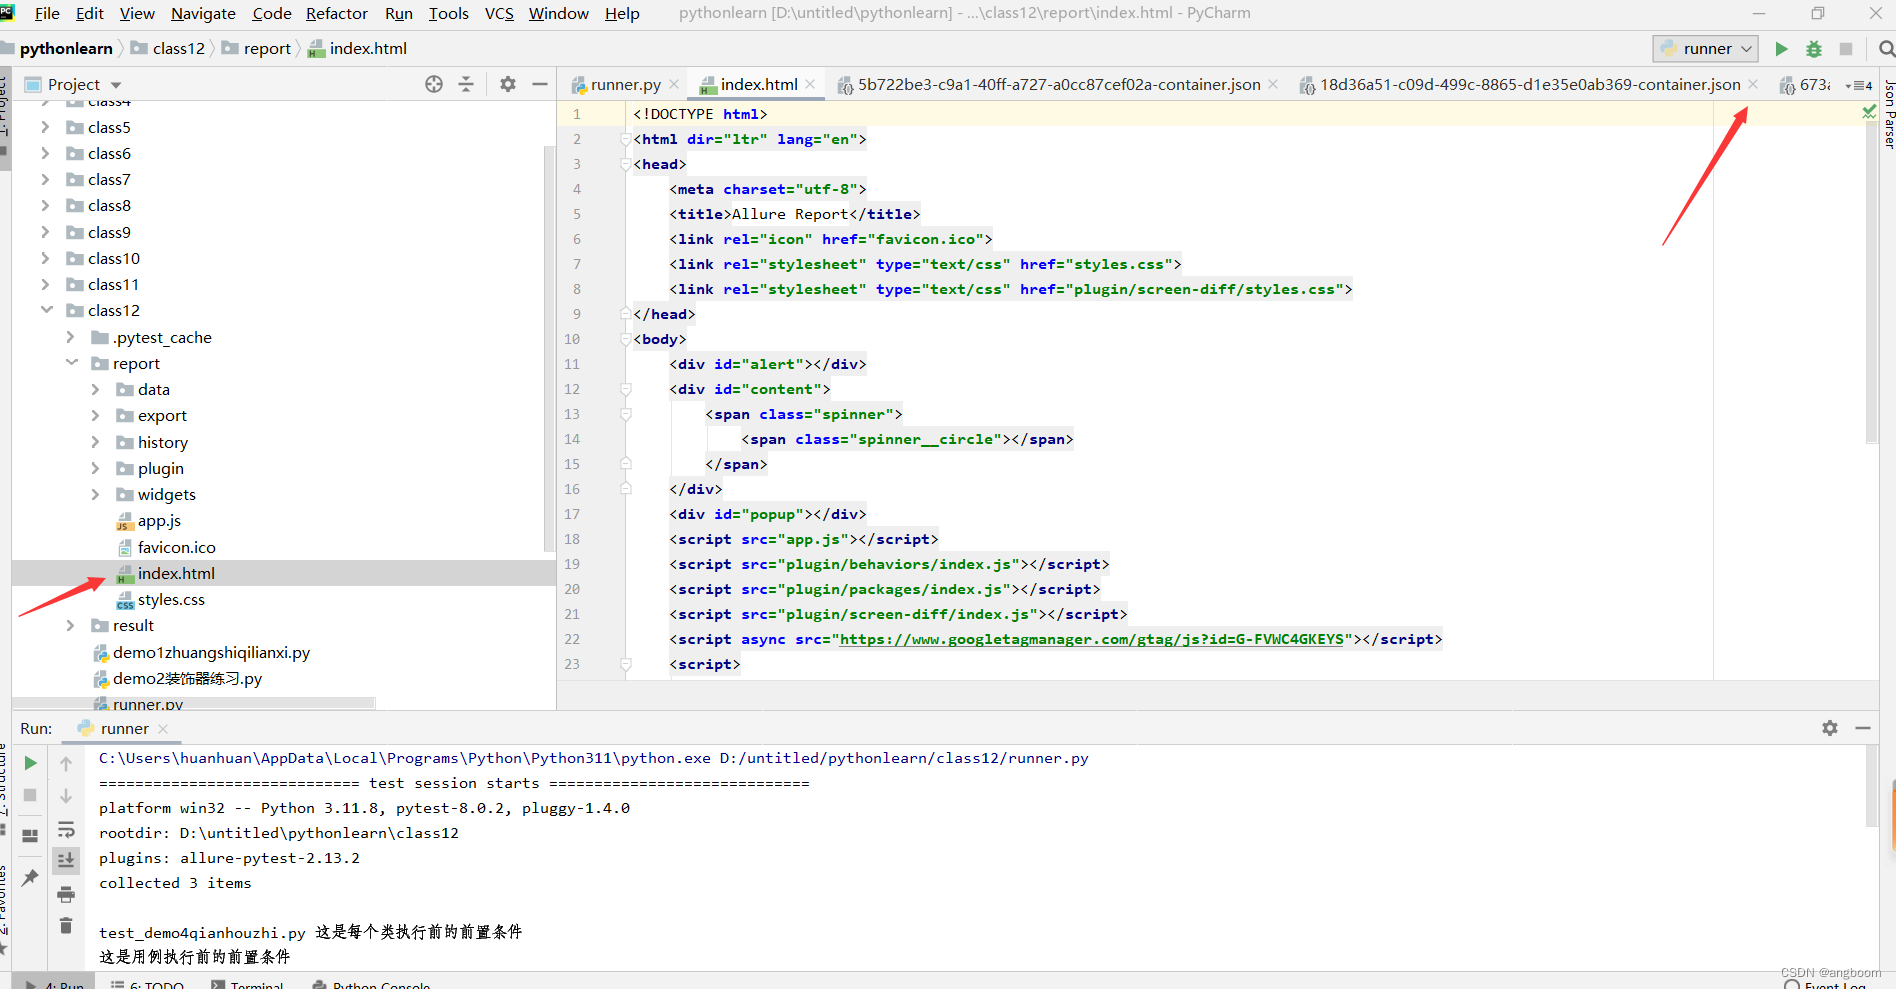Viewport: 1896px width, 989px height.
Task: Open the TODO tool window
Action: click(x=147, y=984)
